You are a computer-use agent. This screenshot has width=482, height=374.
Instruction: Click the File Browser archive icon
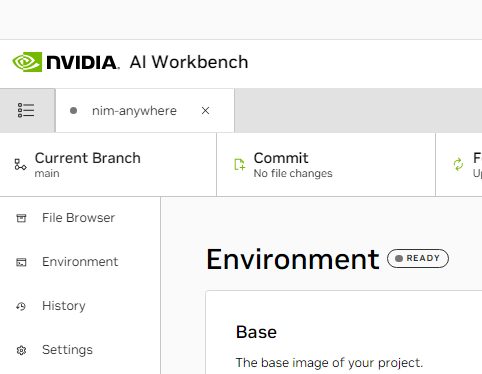click(21, 218)
